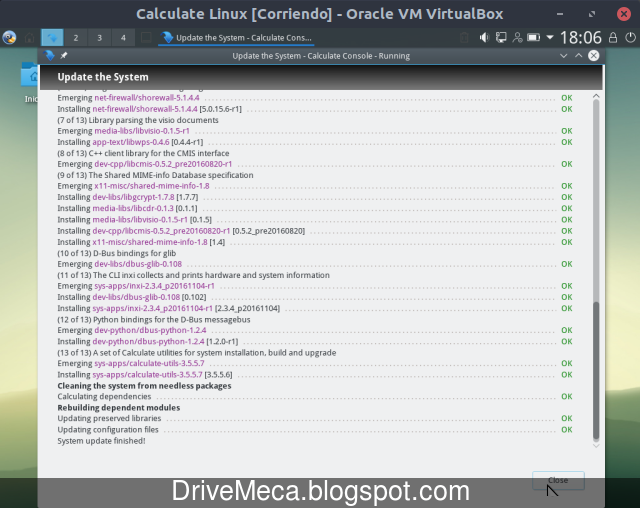
Task: Click Emerging media-libs/libvisio-0.1.5-r1 package name
Action: [x=142, y=131]
